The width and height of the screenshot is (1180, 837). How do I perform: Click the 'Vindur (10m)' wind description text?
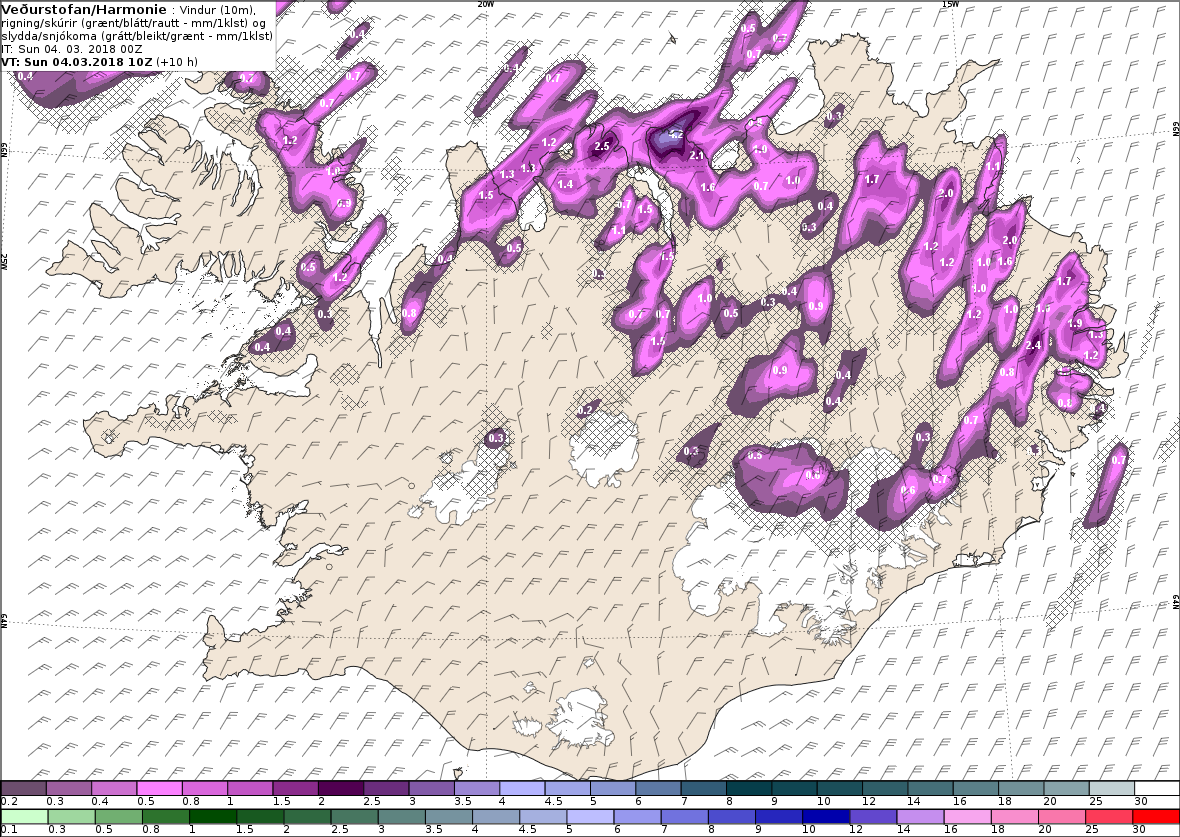pyautogui.click(x=218, y=11)
